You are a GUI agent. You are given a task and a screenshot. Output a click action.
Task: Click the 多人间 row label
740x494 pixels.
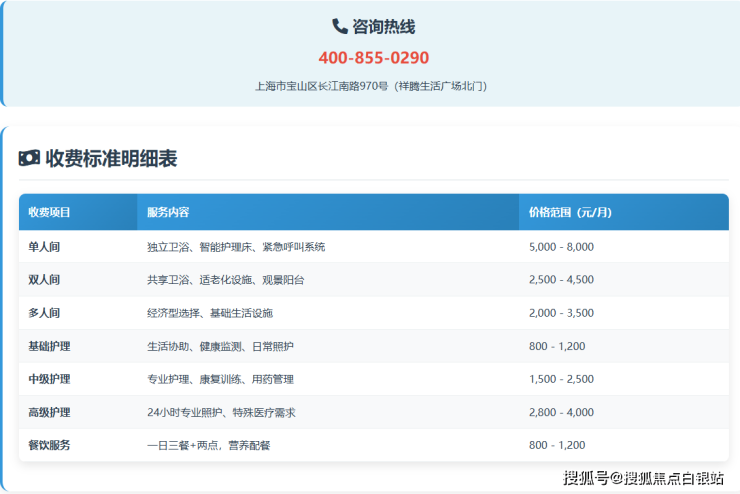(x=45, y=313)
